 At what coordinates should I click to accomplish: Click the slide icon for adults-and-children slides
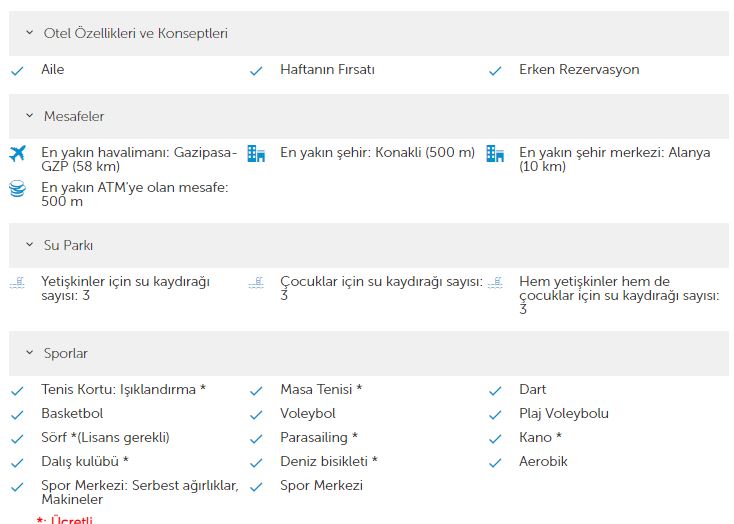(x=495, y=283)
